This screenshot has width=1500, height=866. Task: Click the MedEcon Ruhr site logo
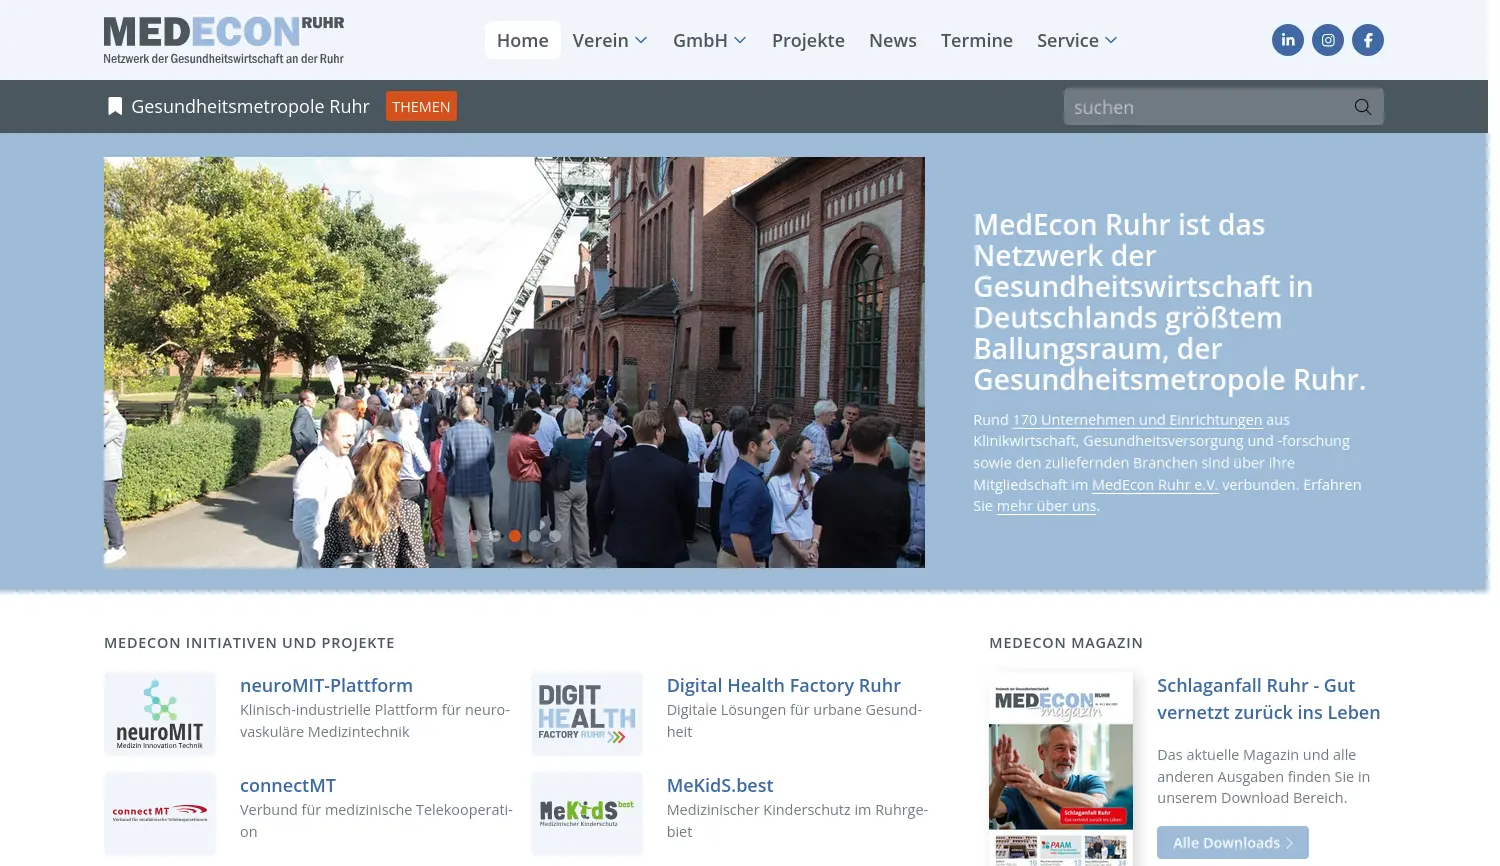pos(223,39)
